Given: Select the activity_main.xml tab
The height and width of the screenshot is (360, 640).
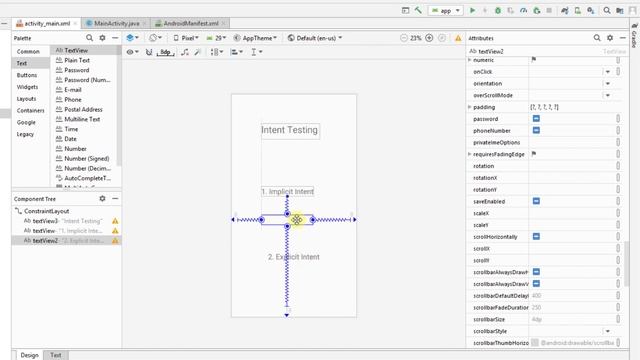Looking at the screenshot, I should pos(47,23).
